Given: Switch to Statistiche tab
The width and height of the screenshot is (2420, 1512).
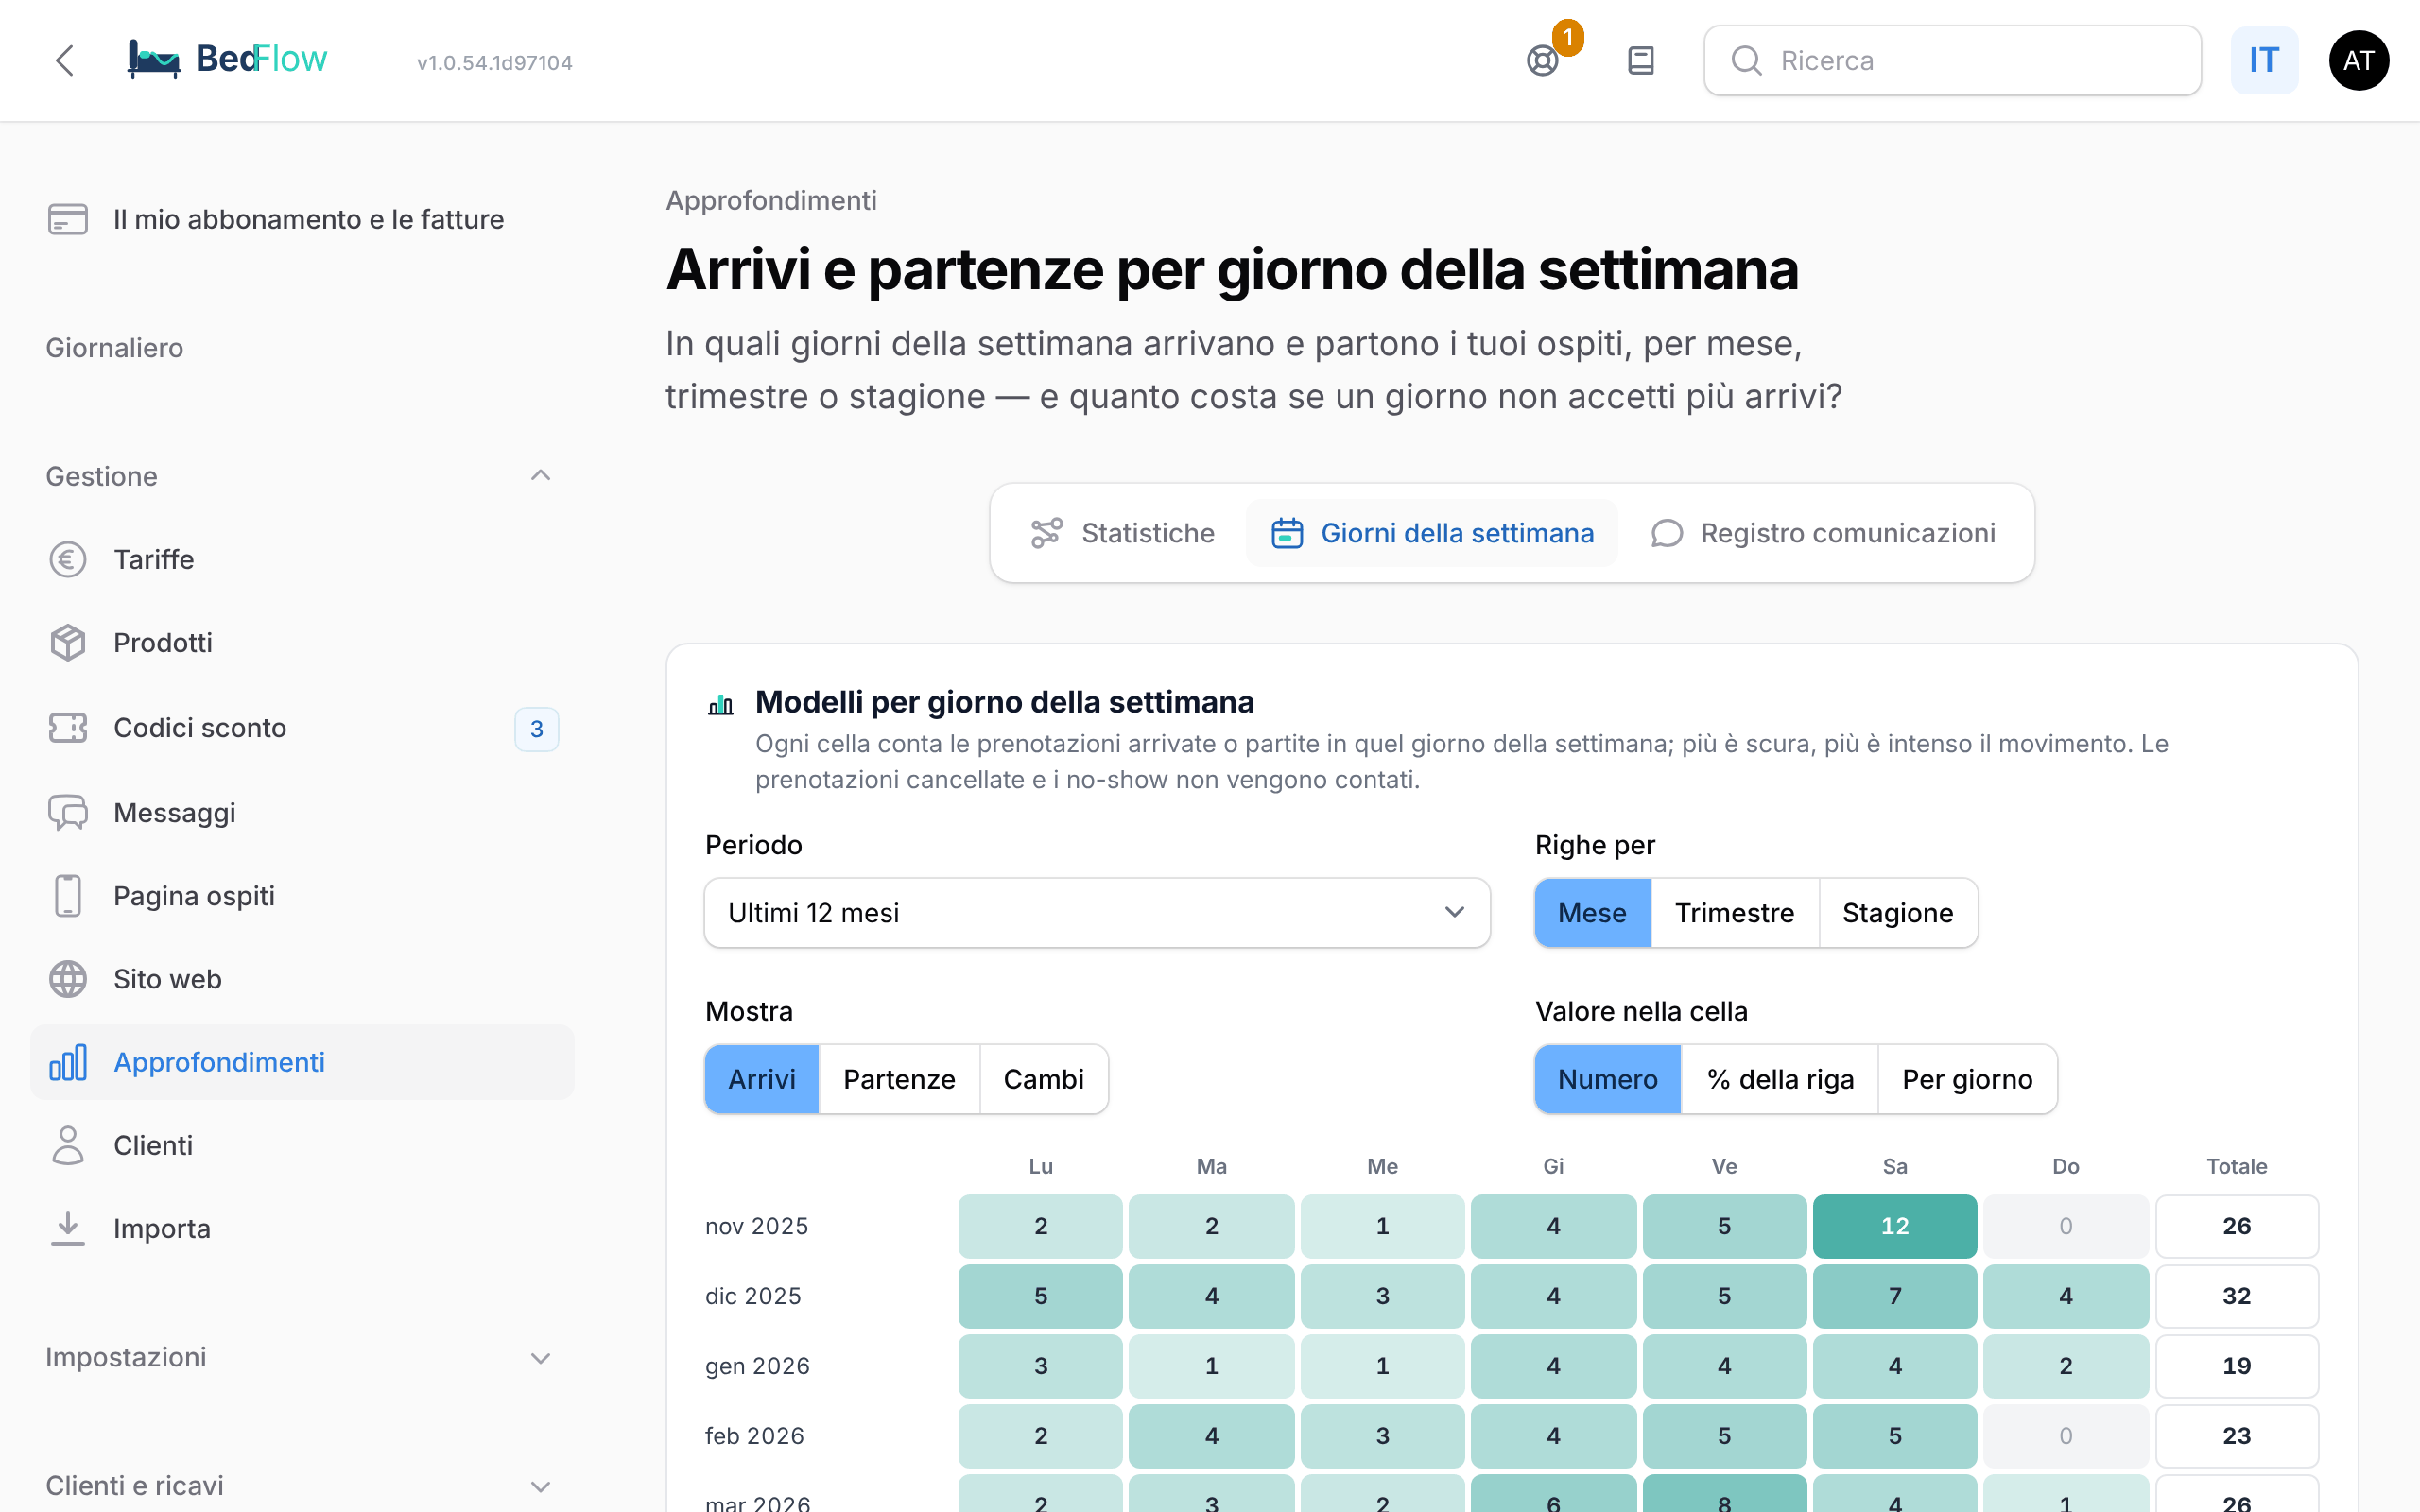Looking at the screenshot, I should point(1123,533).
